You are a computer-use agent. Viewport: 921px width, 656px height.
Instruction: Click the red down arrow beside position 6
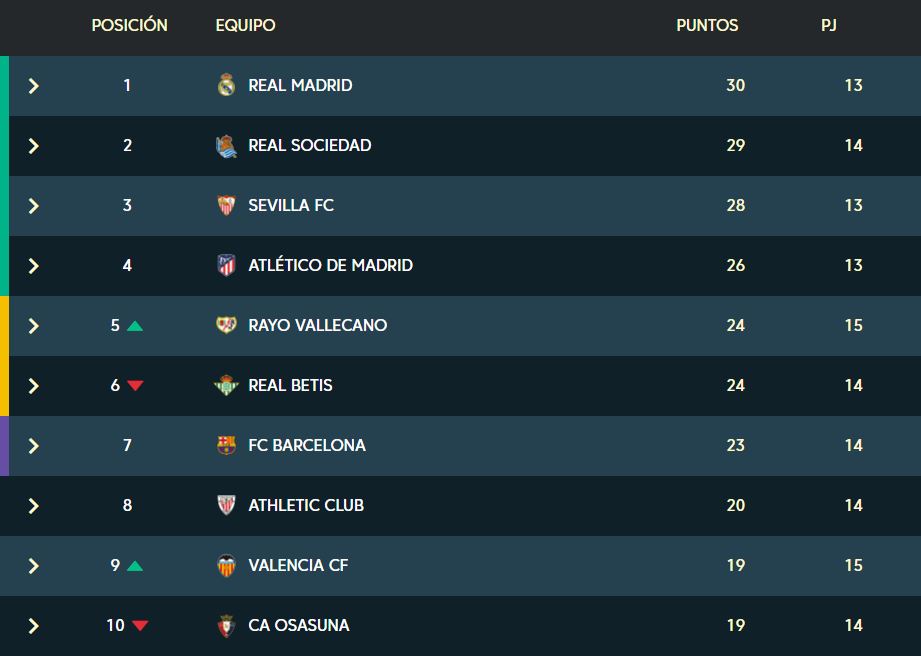pos(135,385)
